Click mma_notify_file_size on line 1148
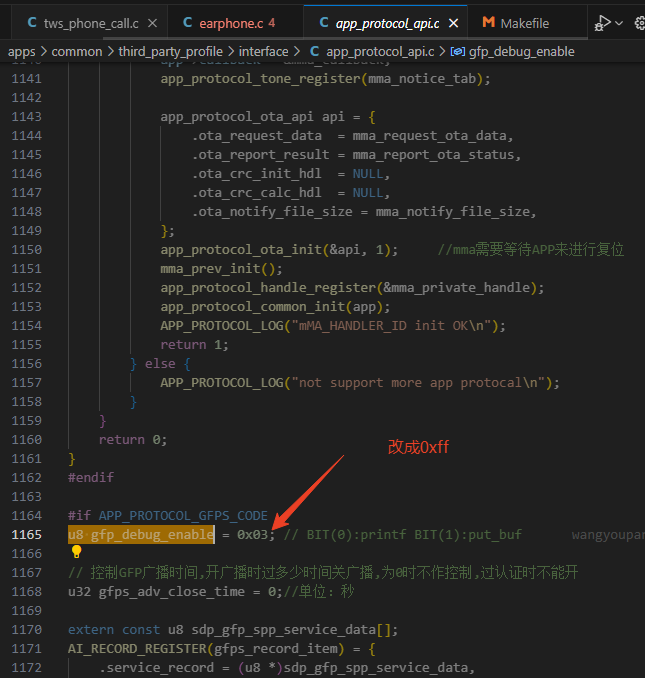Viewport: 645px width, 678px height. tap(453, 212)
